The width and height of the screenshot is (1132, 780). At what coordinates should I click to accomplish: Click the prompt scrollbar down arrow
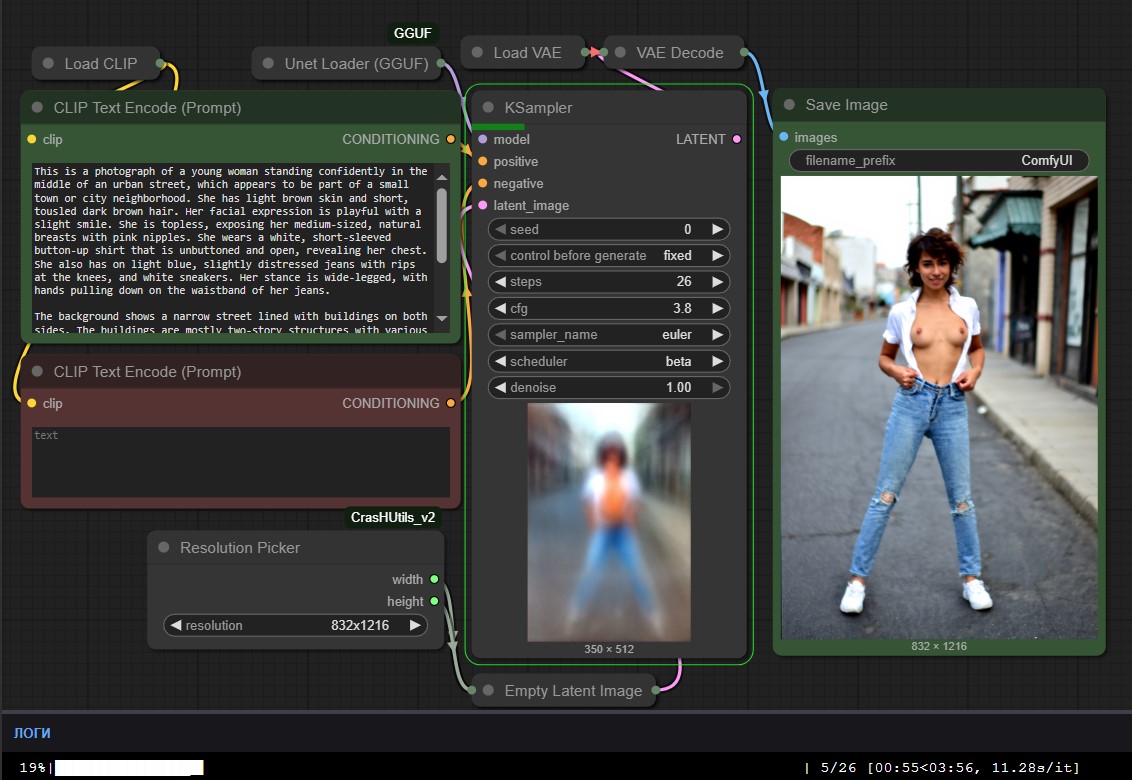[x=442, y=318]
